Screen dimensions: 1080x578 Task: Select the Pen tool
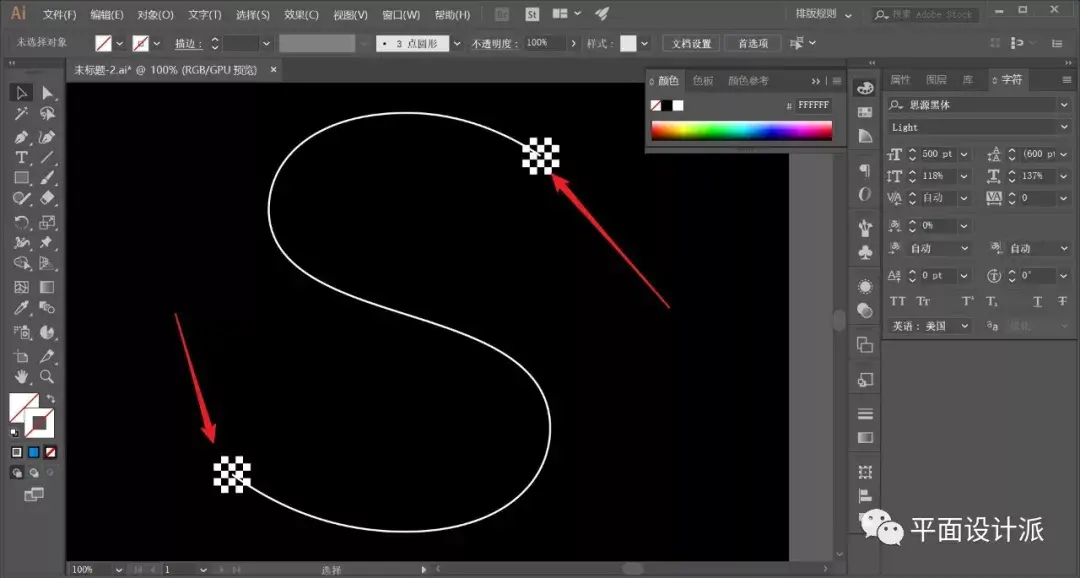coord(21,137)
